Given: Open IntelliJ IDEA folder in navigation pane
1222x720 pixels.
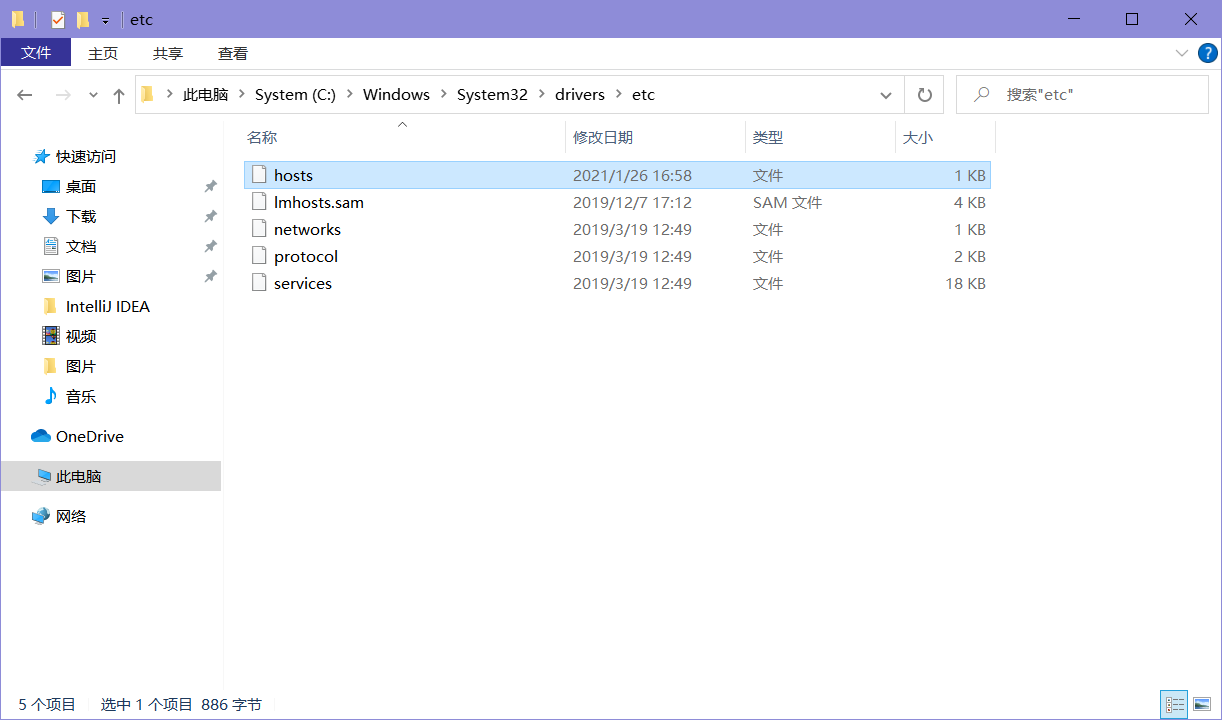Looking at the screenshot, I should (x=107, y=306).
